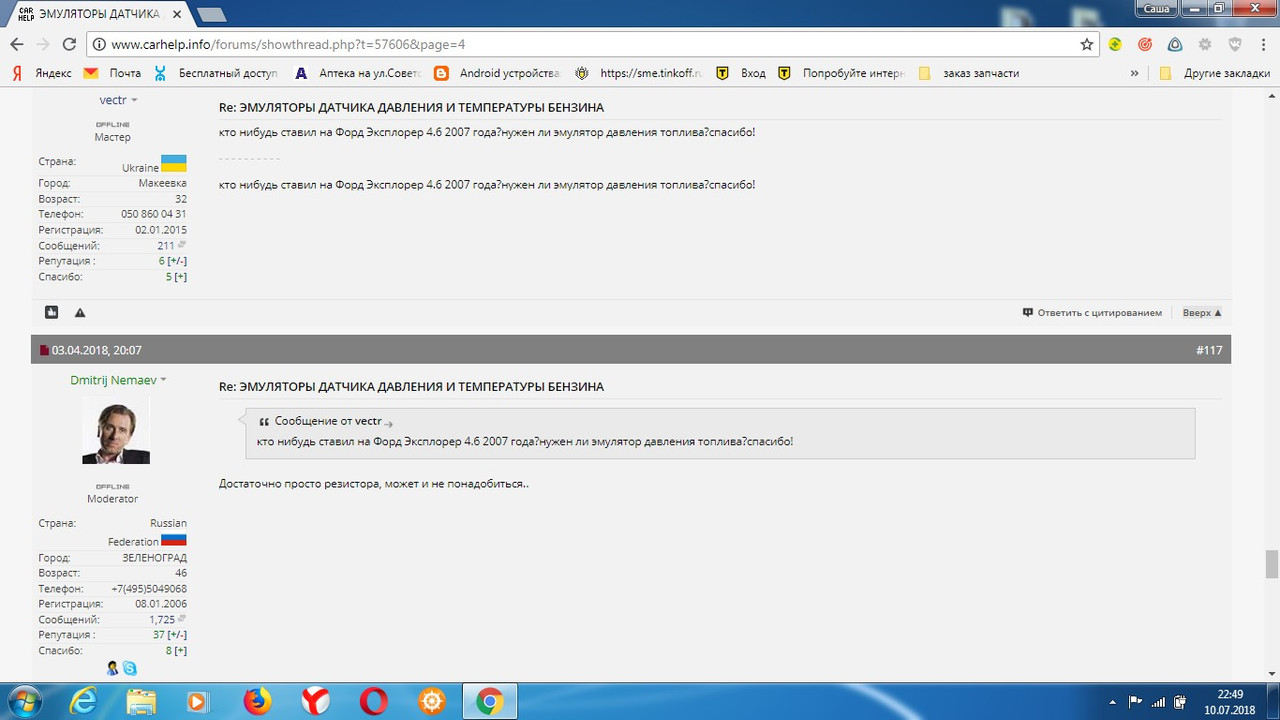
Task: Open a new browser tab
Action: click(x=210, y=14)
